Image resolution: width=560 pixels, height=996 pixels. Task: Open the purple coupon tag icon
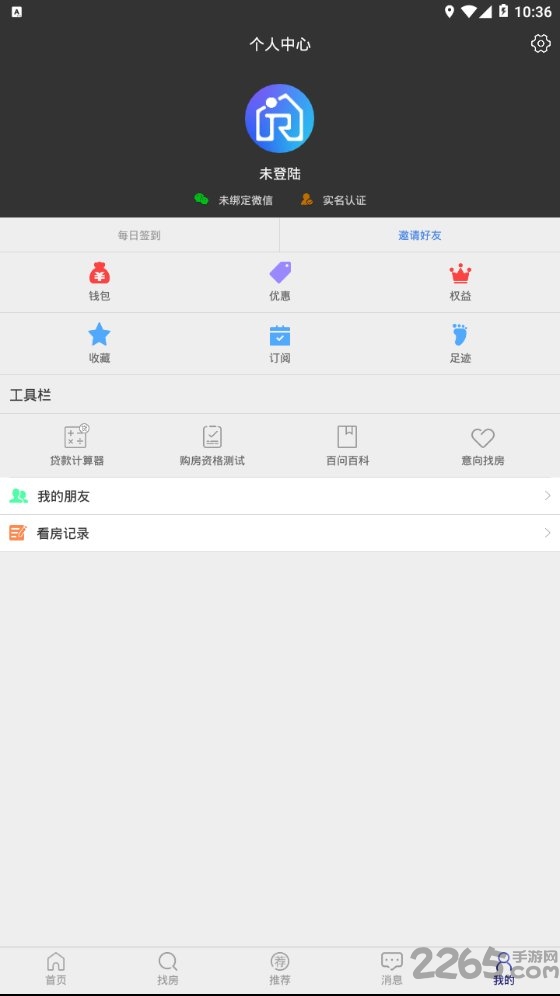(280, 273)
